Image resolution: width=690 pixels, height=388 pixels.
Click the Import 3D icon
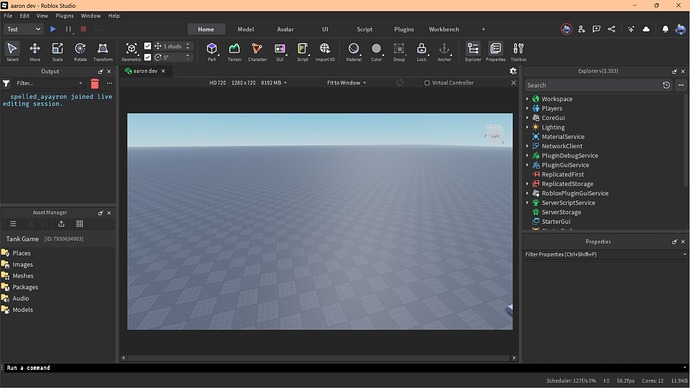(x=325, y=51)
